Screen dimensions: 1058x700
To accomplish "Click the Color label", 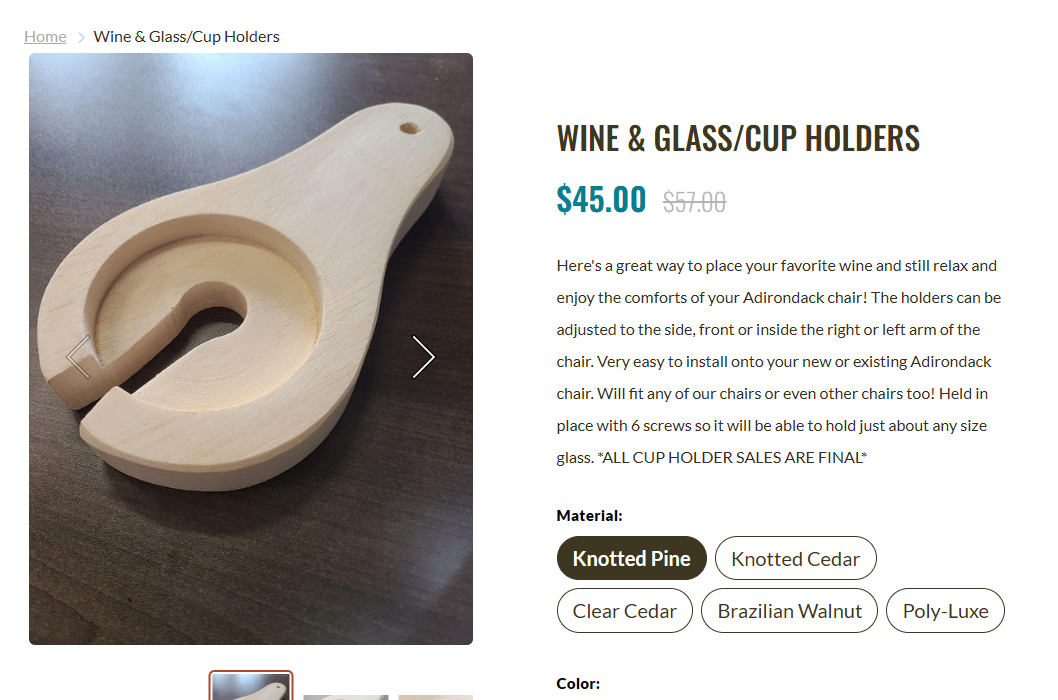I will click(x=578, y=684).
